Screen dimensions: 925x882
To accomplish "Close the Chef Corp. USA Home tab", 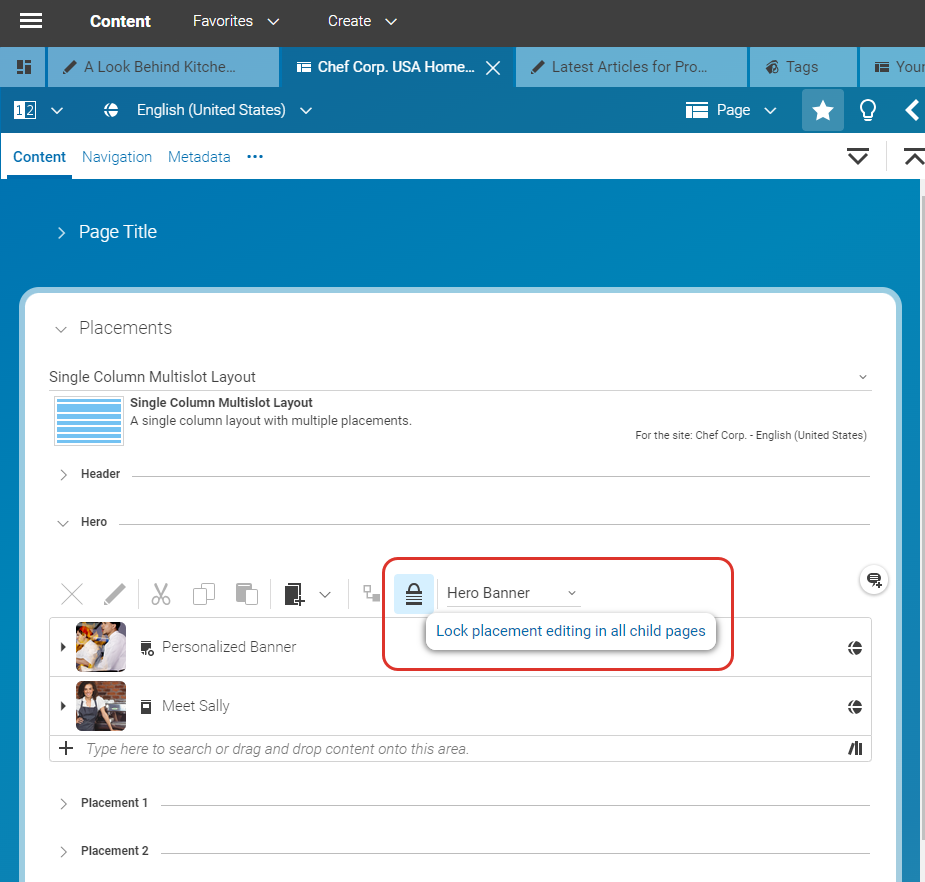I will tap(492, 67).
